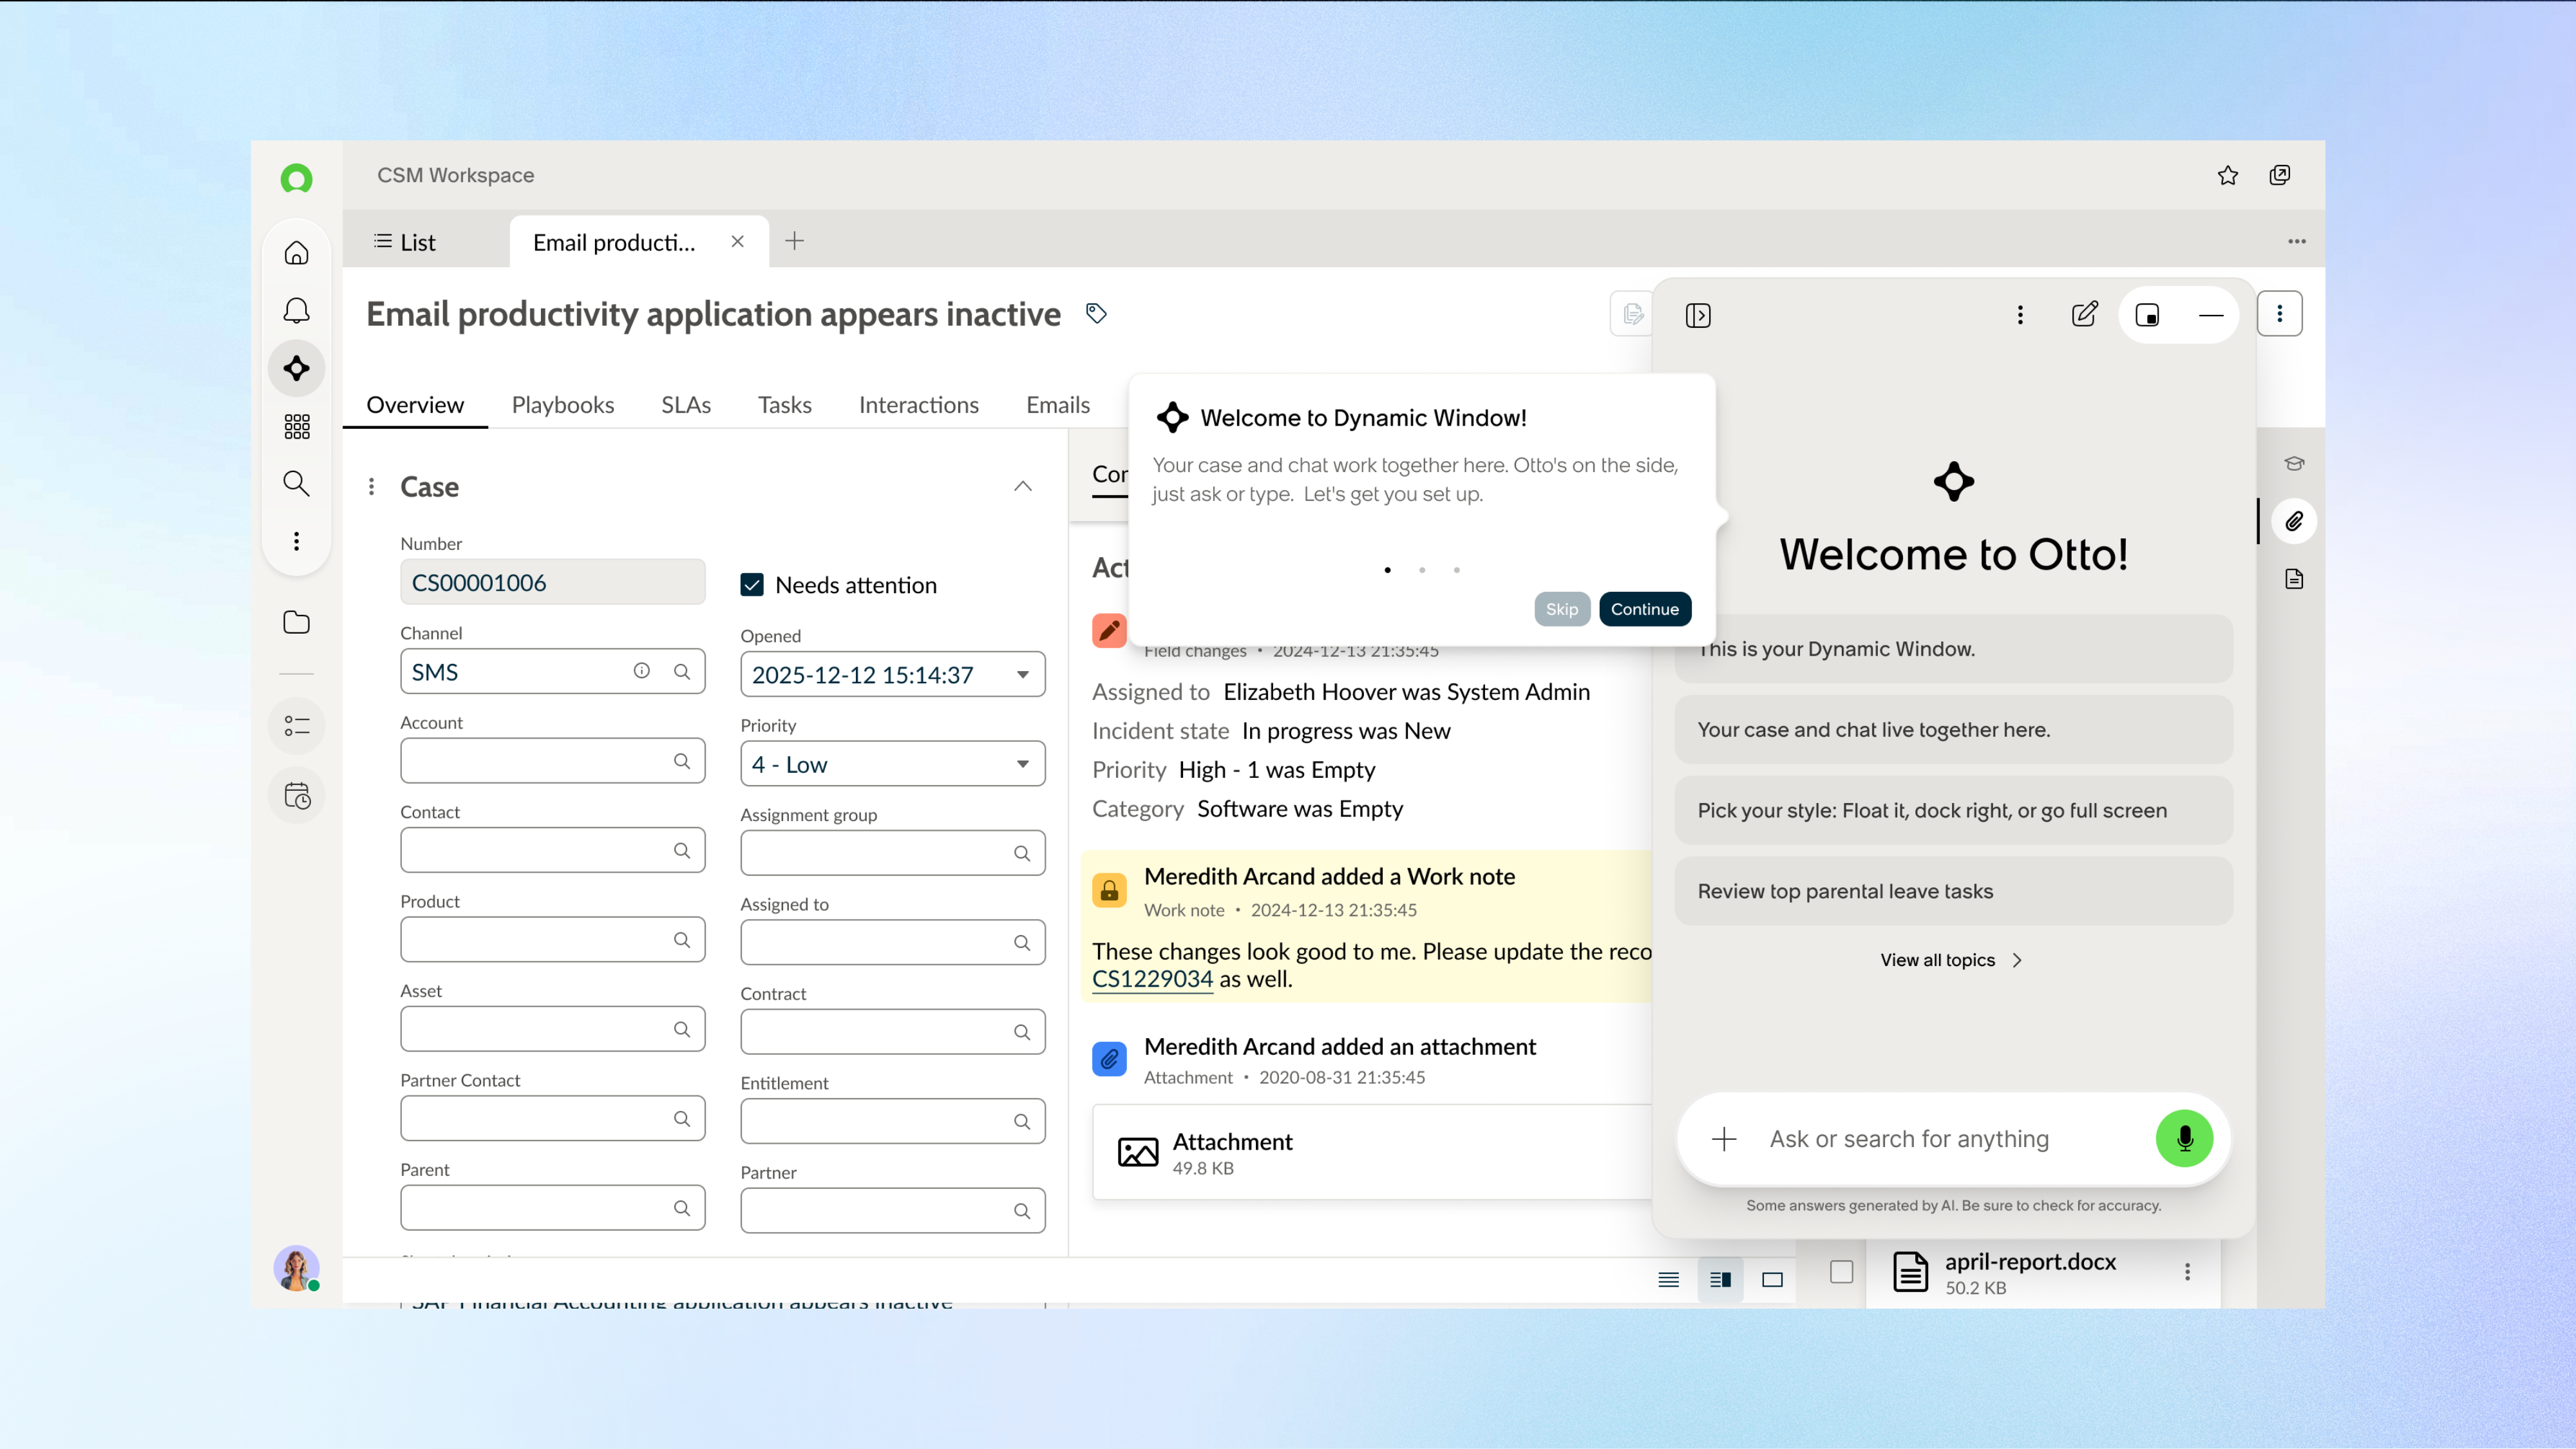
Task: Open the attachments paperclip side panel
Action: coord(2294,521)
